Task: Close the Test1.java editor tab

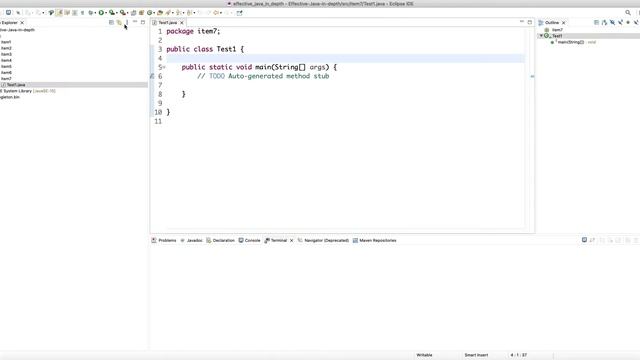Action: click(182, 22)
